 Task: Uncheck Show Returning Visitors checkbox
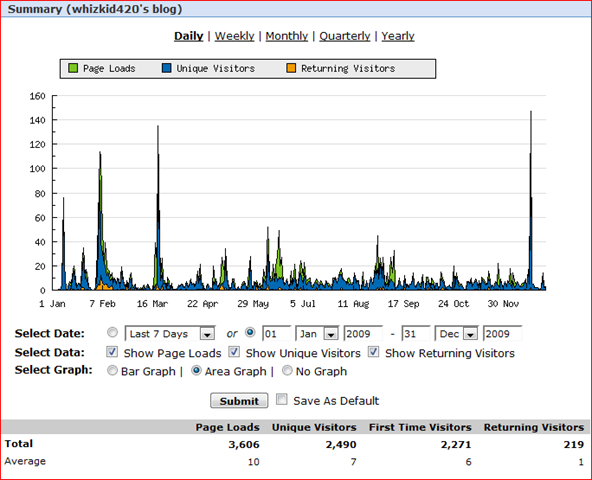tap(373, 352)
